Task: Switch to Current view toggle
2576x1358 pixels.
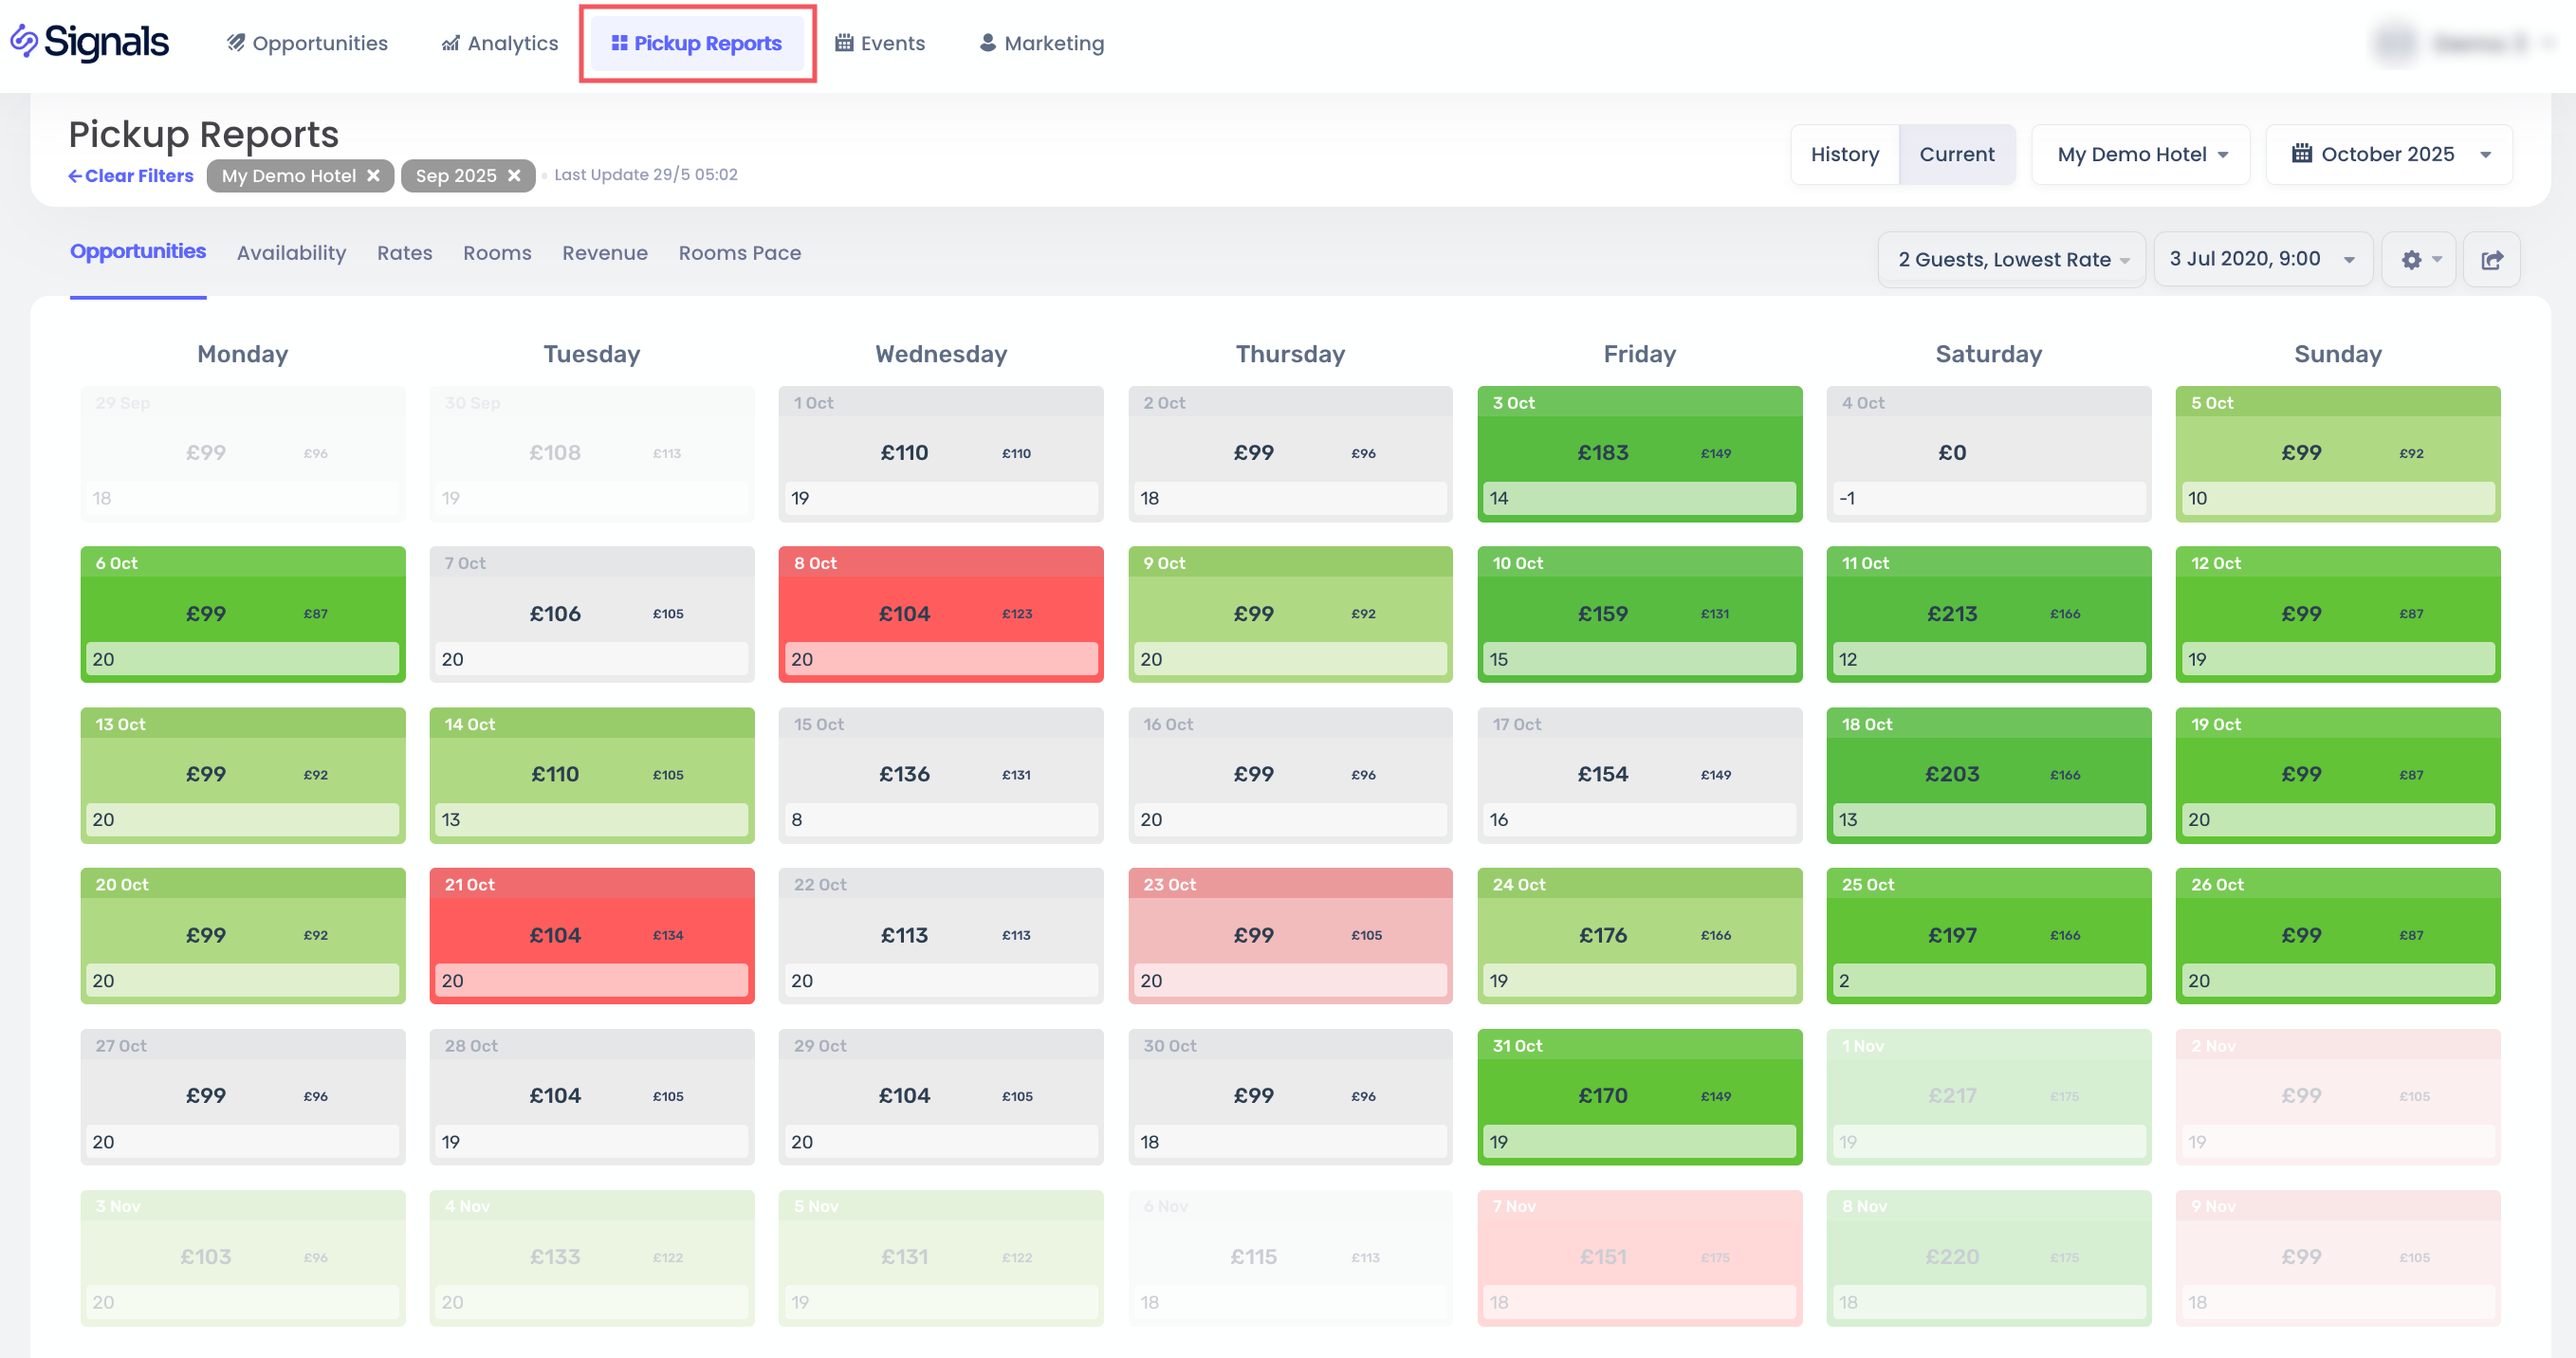Action: [x=1956, y=154]
